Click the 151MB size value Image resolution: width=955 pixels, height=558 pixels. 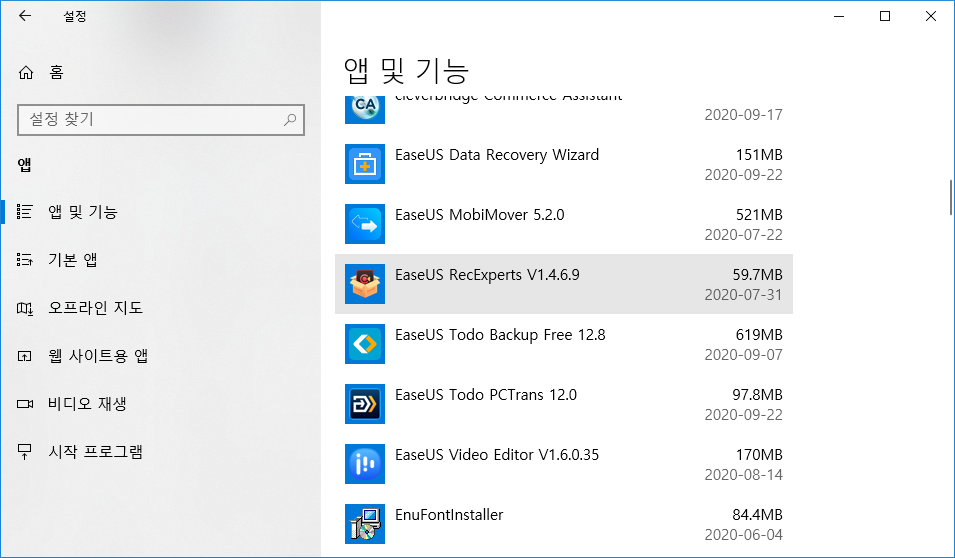[759, 155]
